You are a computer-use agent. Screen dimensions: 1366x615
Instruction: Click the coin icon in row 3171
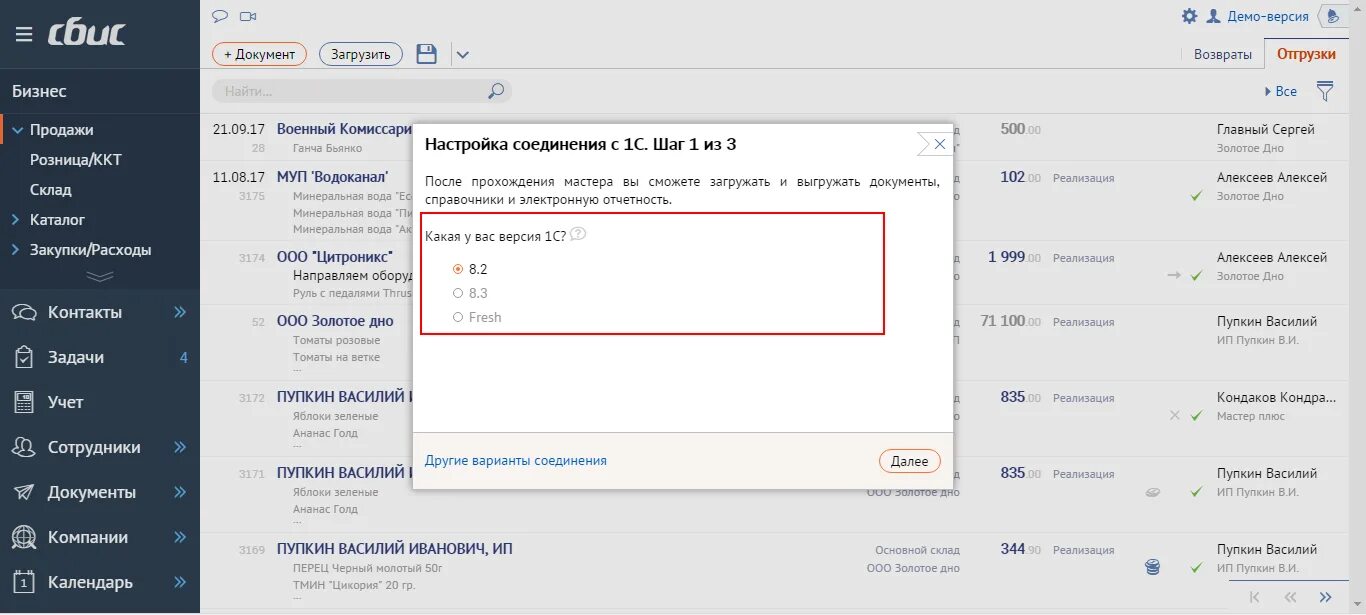(1153, 492)
